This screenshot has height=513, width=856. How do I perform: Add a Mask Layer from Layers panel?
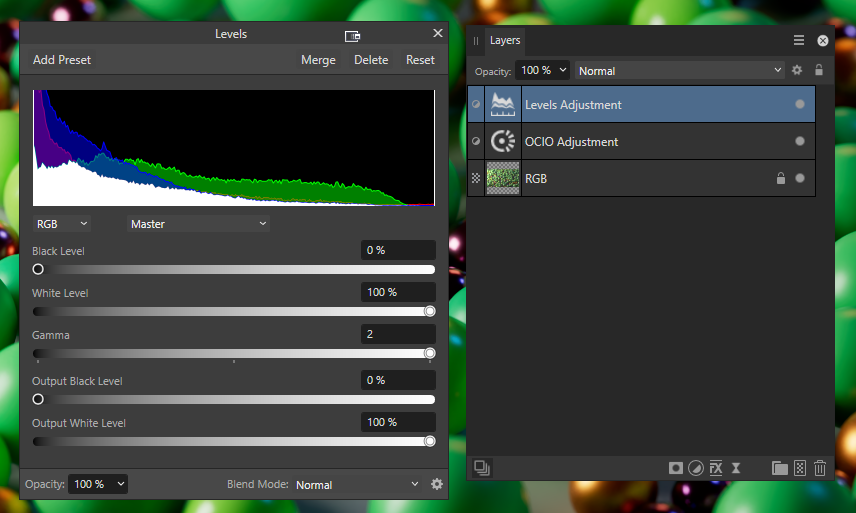pos(676,468)
